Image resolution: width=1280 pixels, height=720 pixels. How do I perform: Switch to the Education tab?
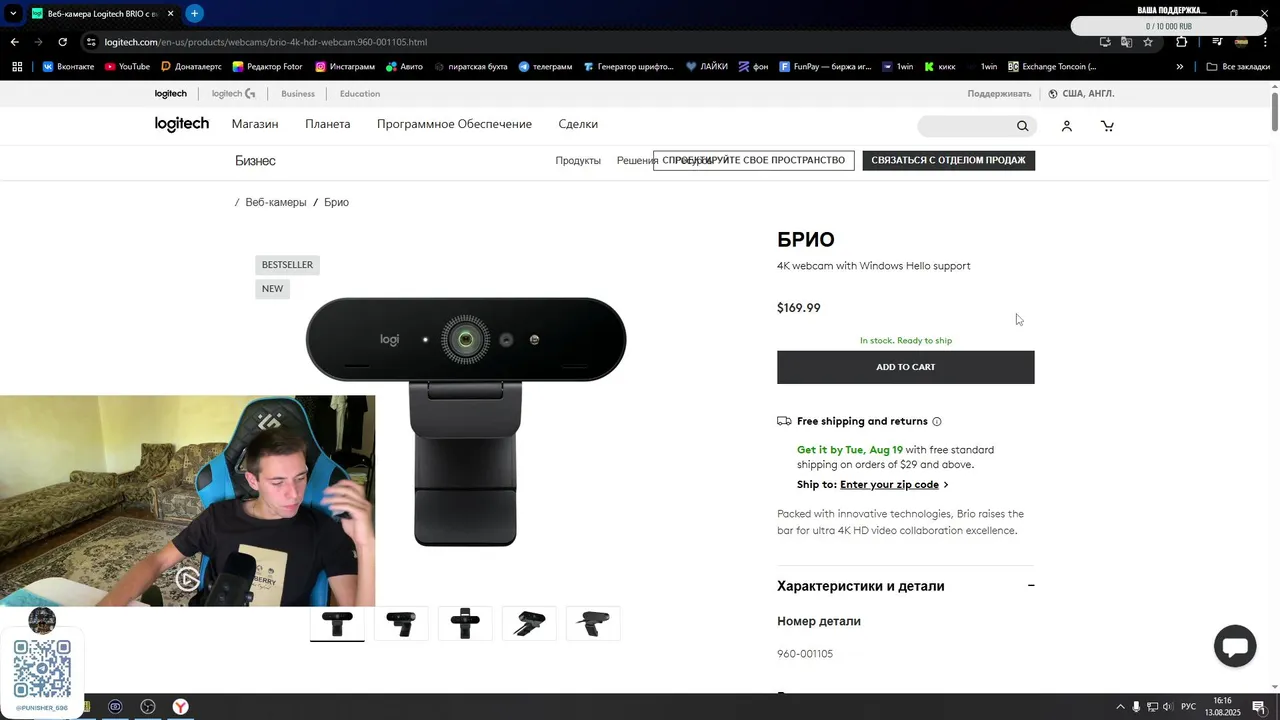360,94
